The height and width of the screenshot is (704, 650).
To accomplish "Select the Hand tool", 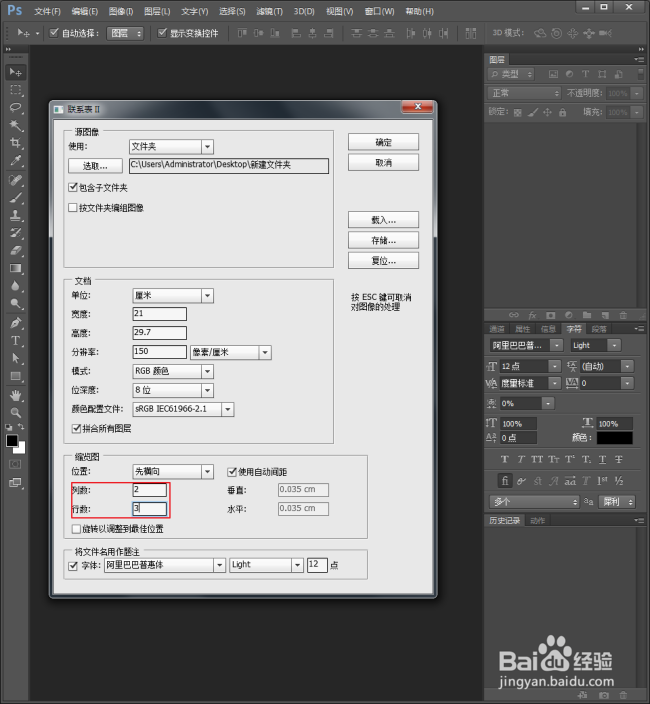I will (x=16, y=395).
